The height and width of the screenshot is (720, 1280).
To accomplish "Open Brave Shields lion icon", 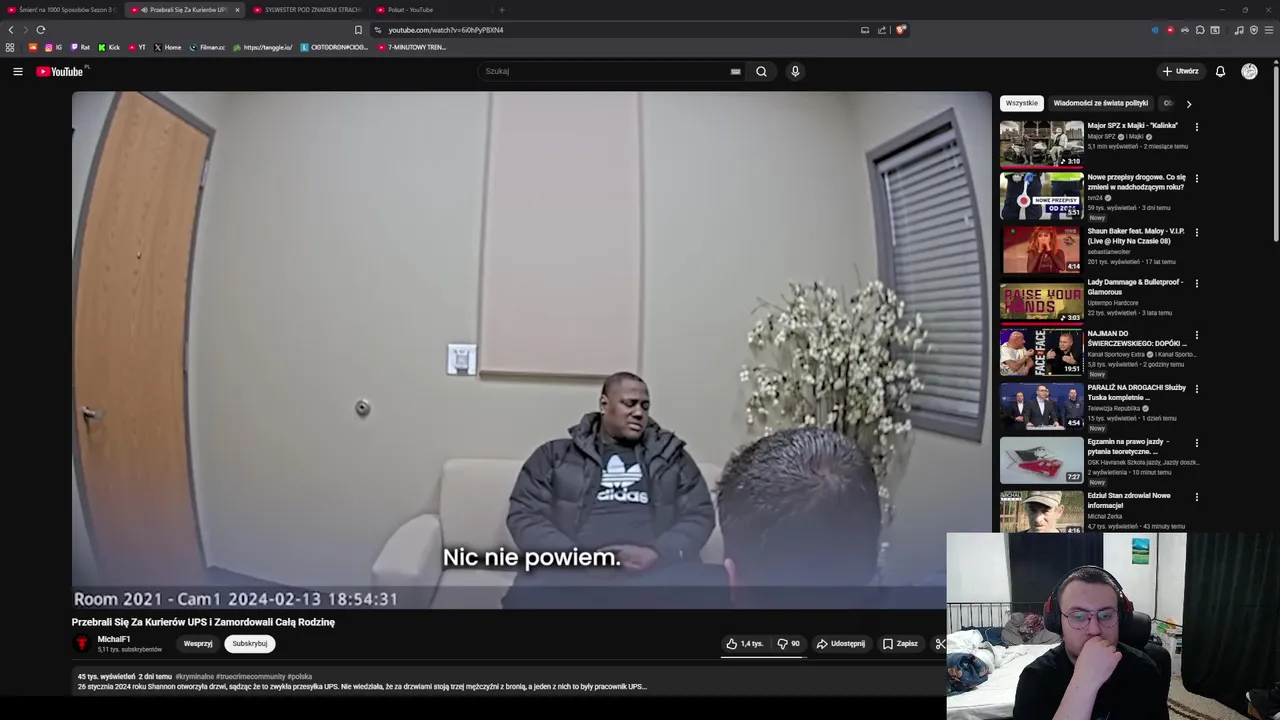I will (x=900, y=30).
